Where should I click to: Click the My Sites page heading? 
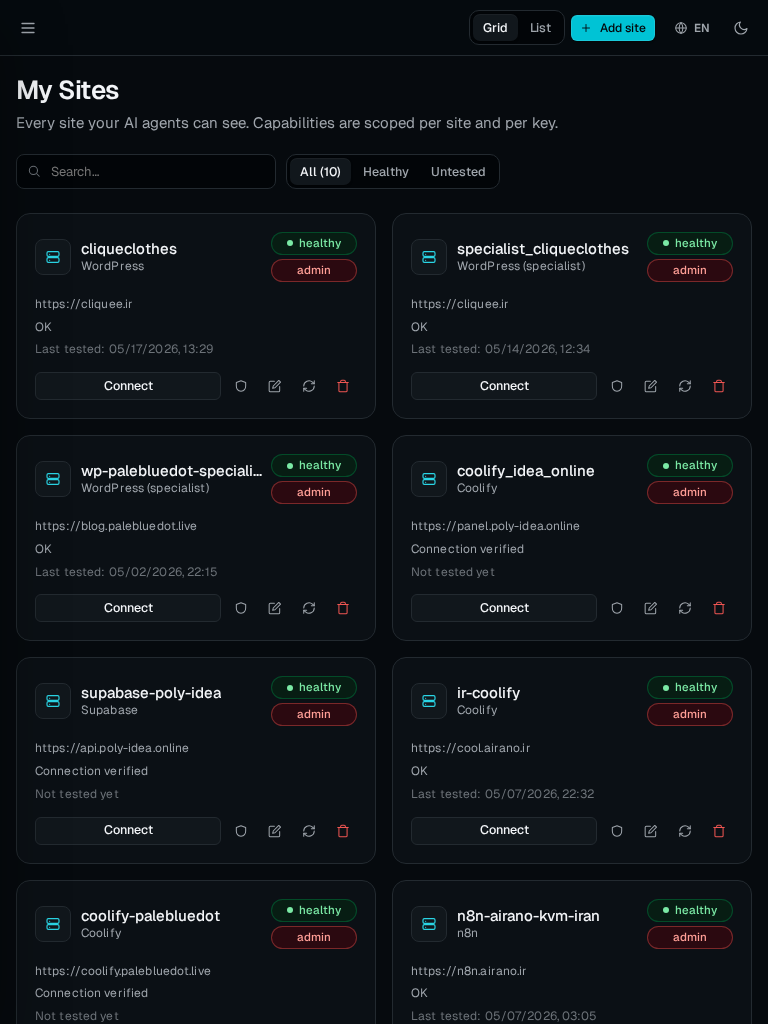tap(67, 90)
